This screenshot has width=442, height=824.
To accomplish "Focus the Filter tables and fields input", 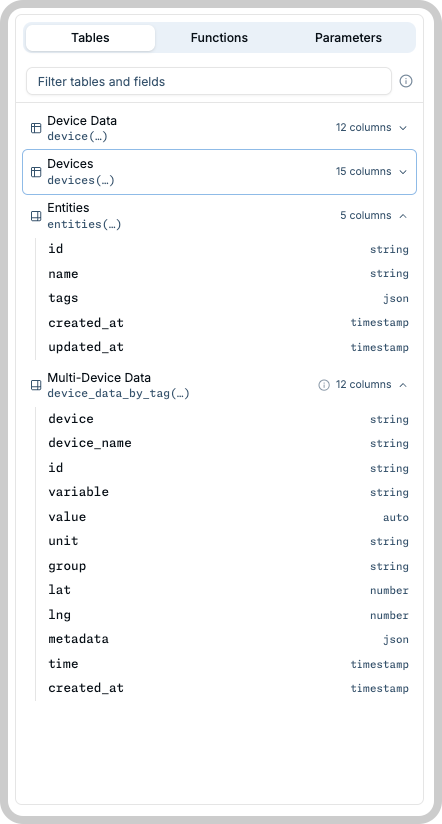I will click(x=209, y=81).
